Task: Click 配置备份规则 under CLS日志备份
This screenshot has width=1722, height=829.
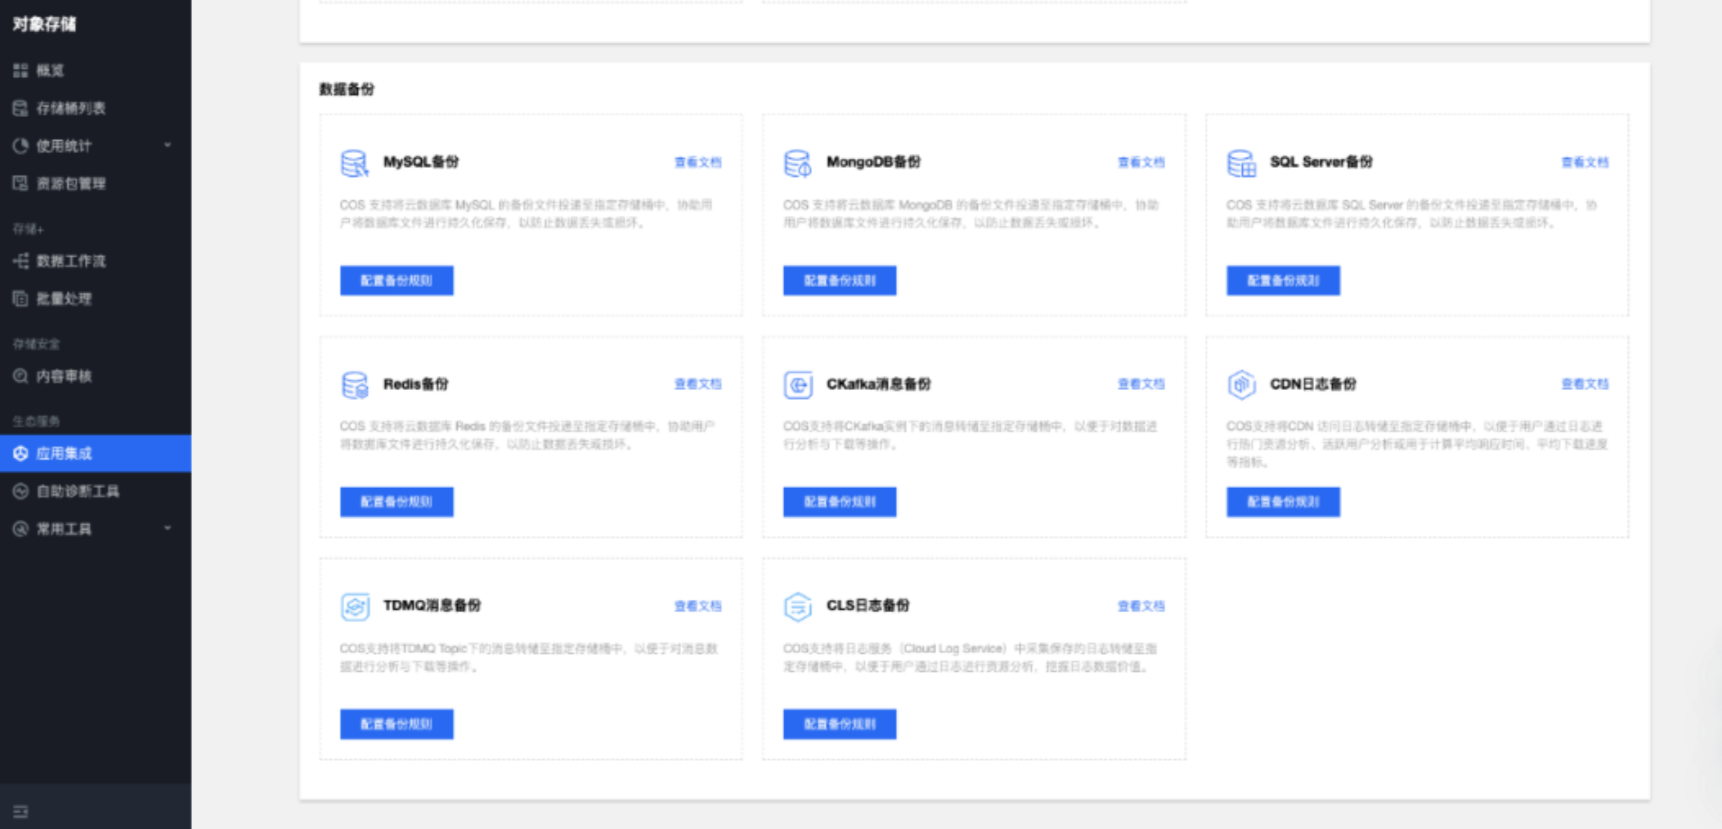Action: [x=840, y=724]
